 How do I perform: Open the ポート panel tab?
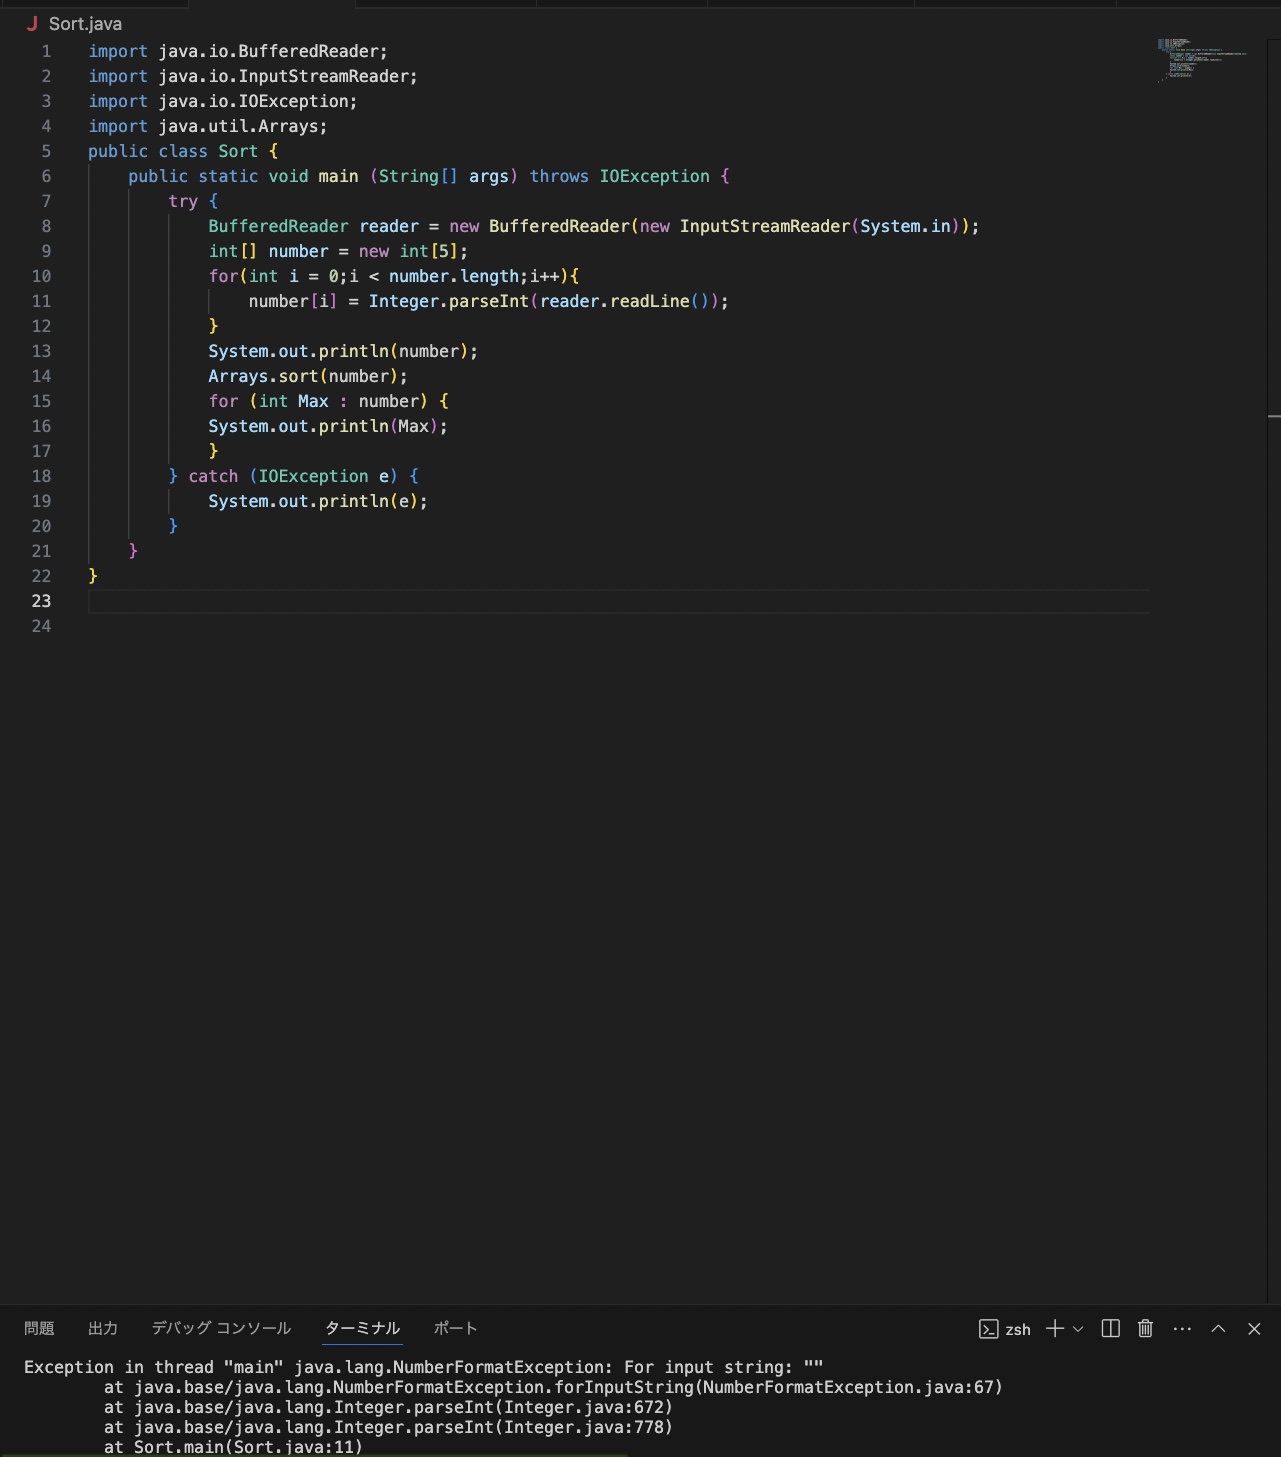(455, 1328)
